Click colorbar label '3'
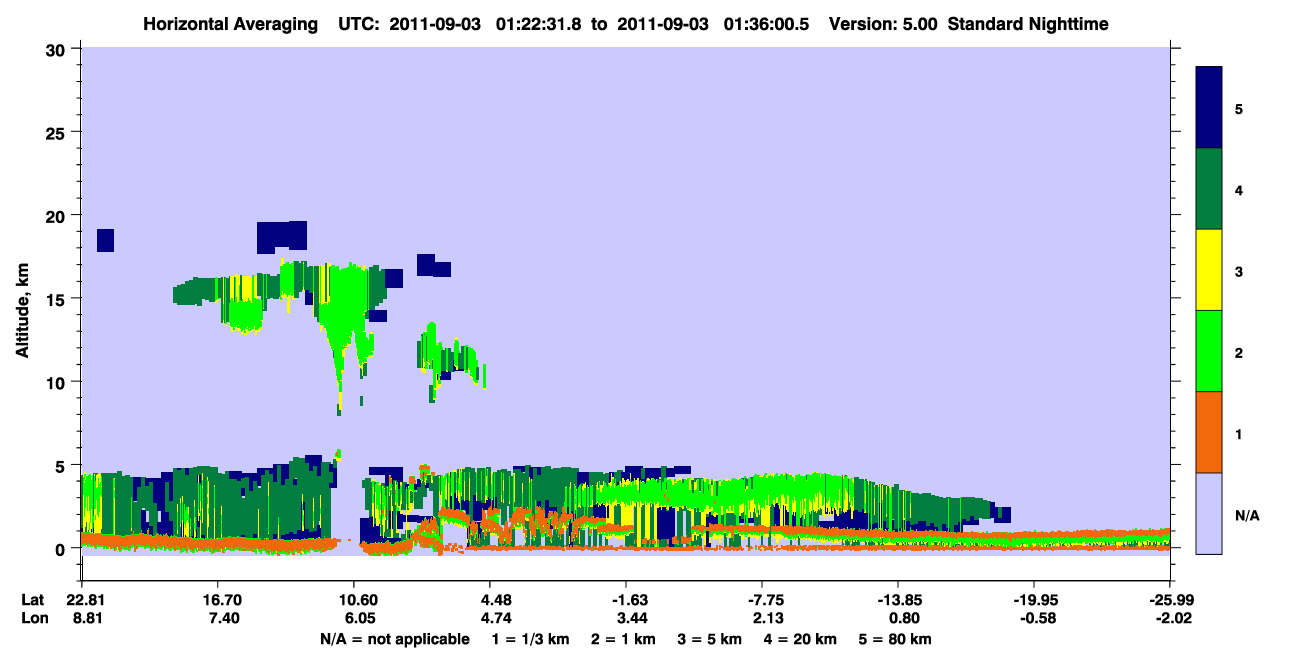The height and width of the screenshot is (667, 1300). coord(1239,271)
